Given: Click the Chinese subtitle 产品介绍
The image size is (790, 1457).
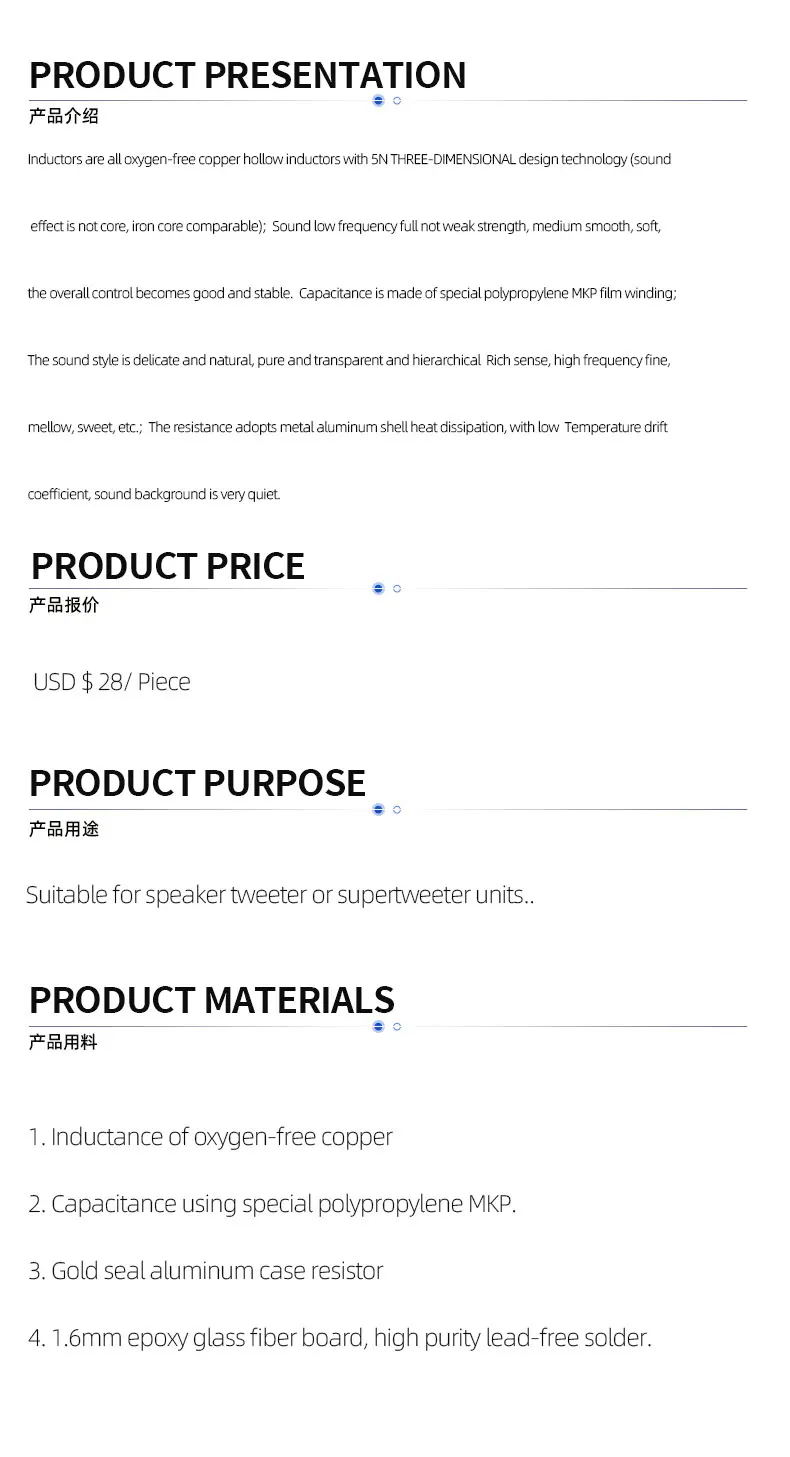Looking at the screenshot, I should [x=64, y=116].
